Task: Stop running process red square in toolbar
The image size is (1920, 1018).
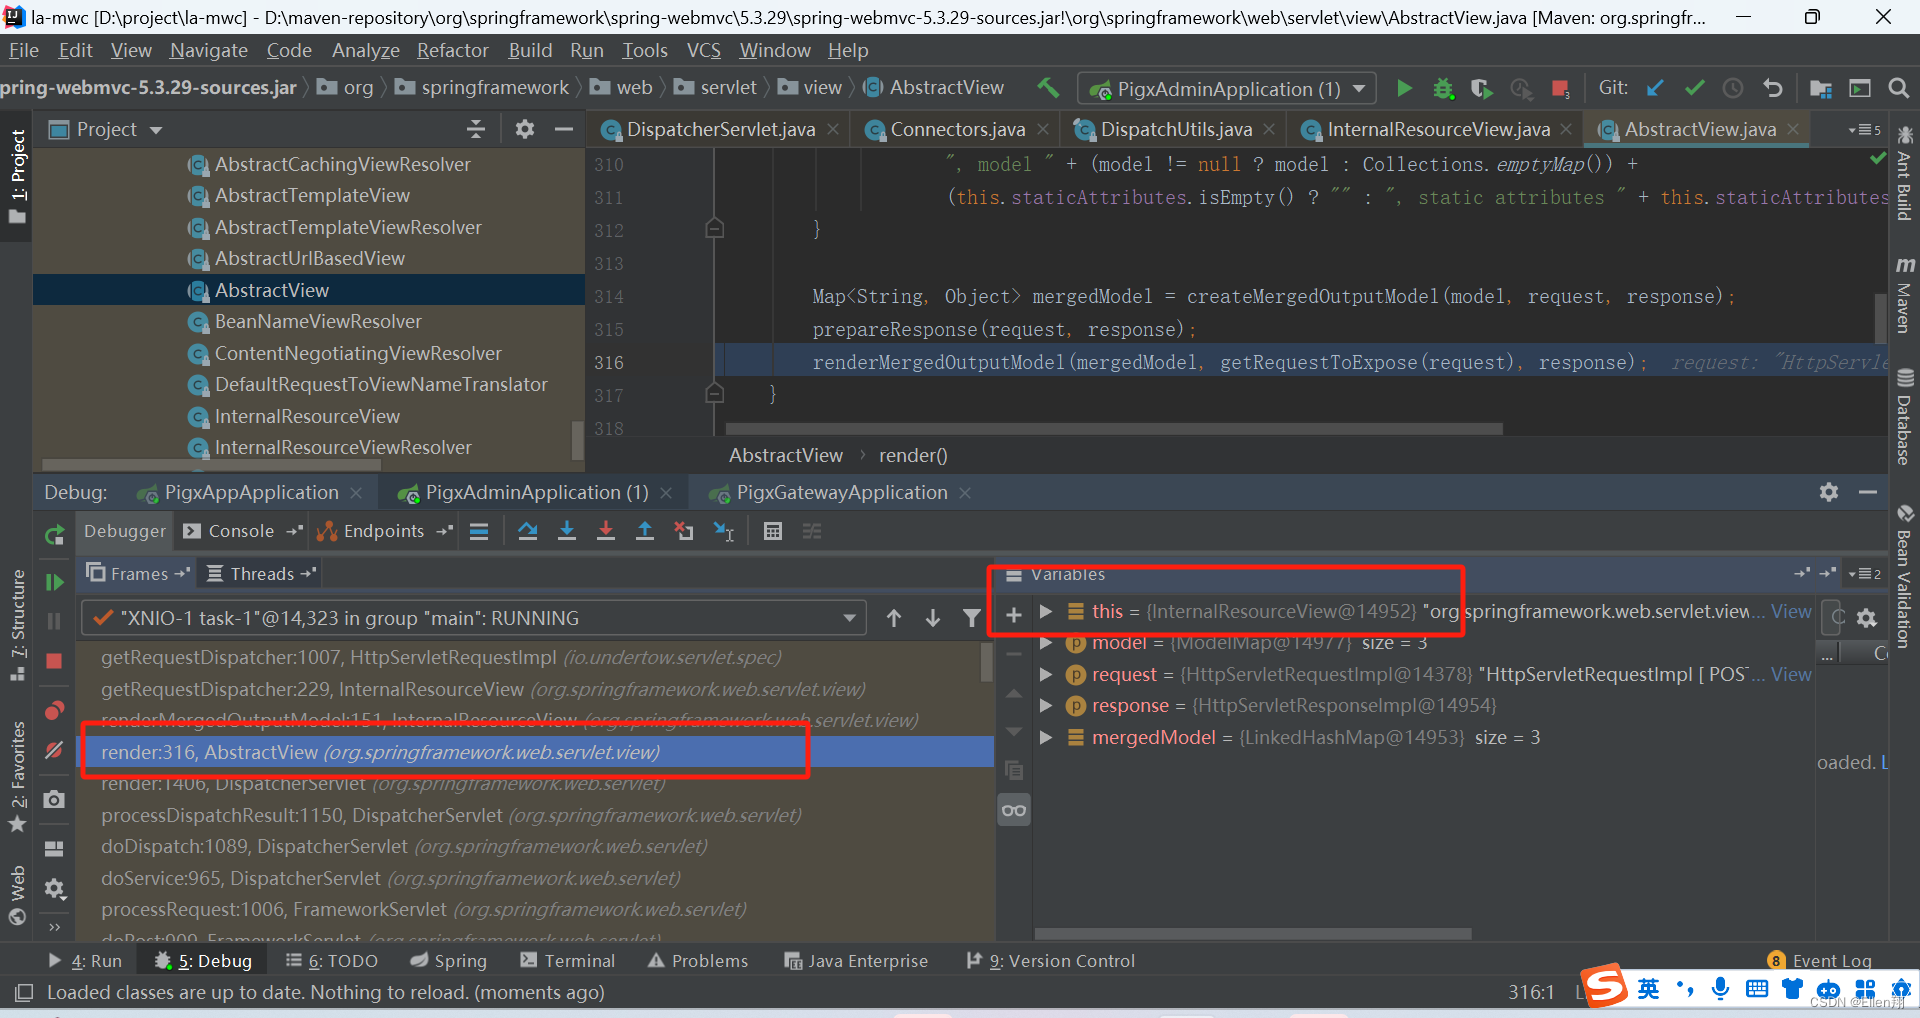Action: 1560,88
